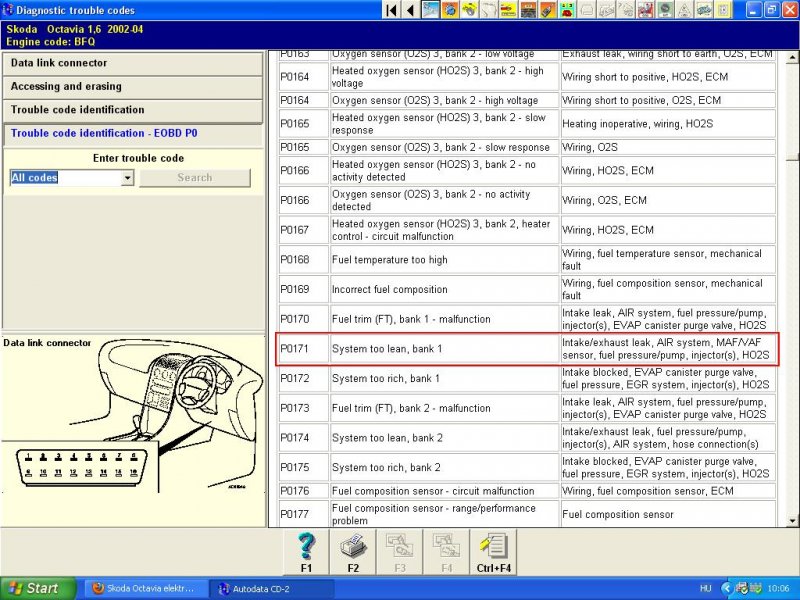Open the orange globe toolbar icon
This screenshot has width=800, height=600.
click(450, 10)
